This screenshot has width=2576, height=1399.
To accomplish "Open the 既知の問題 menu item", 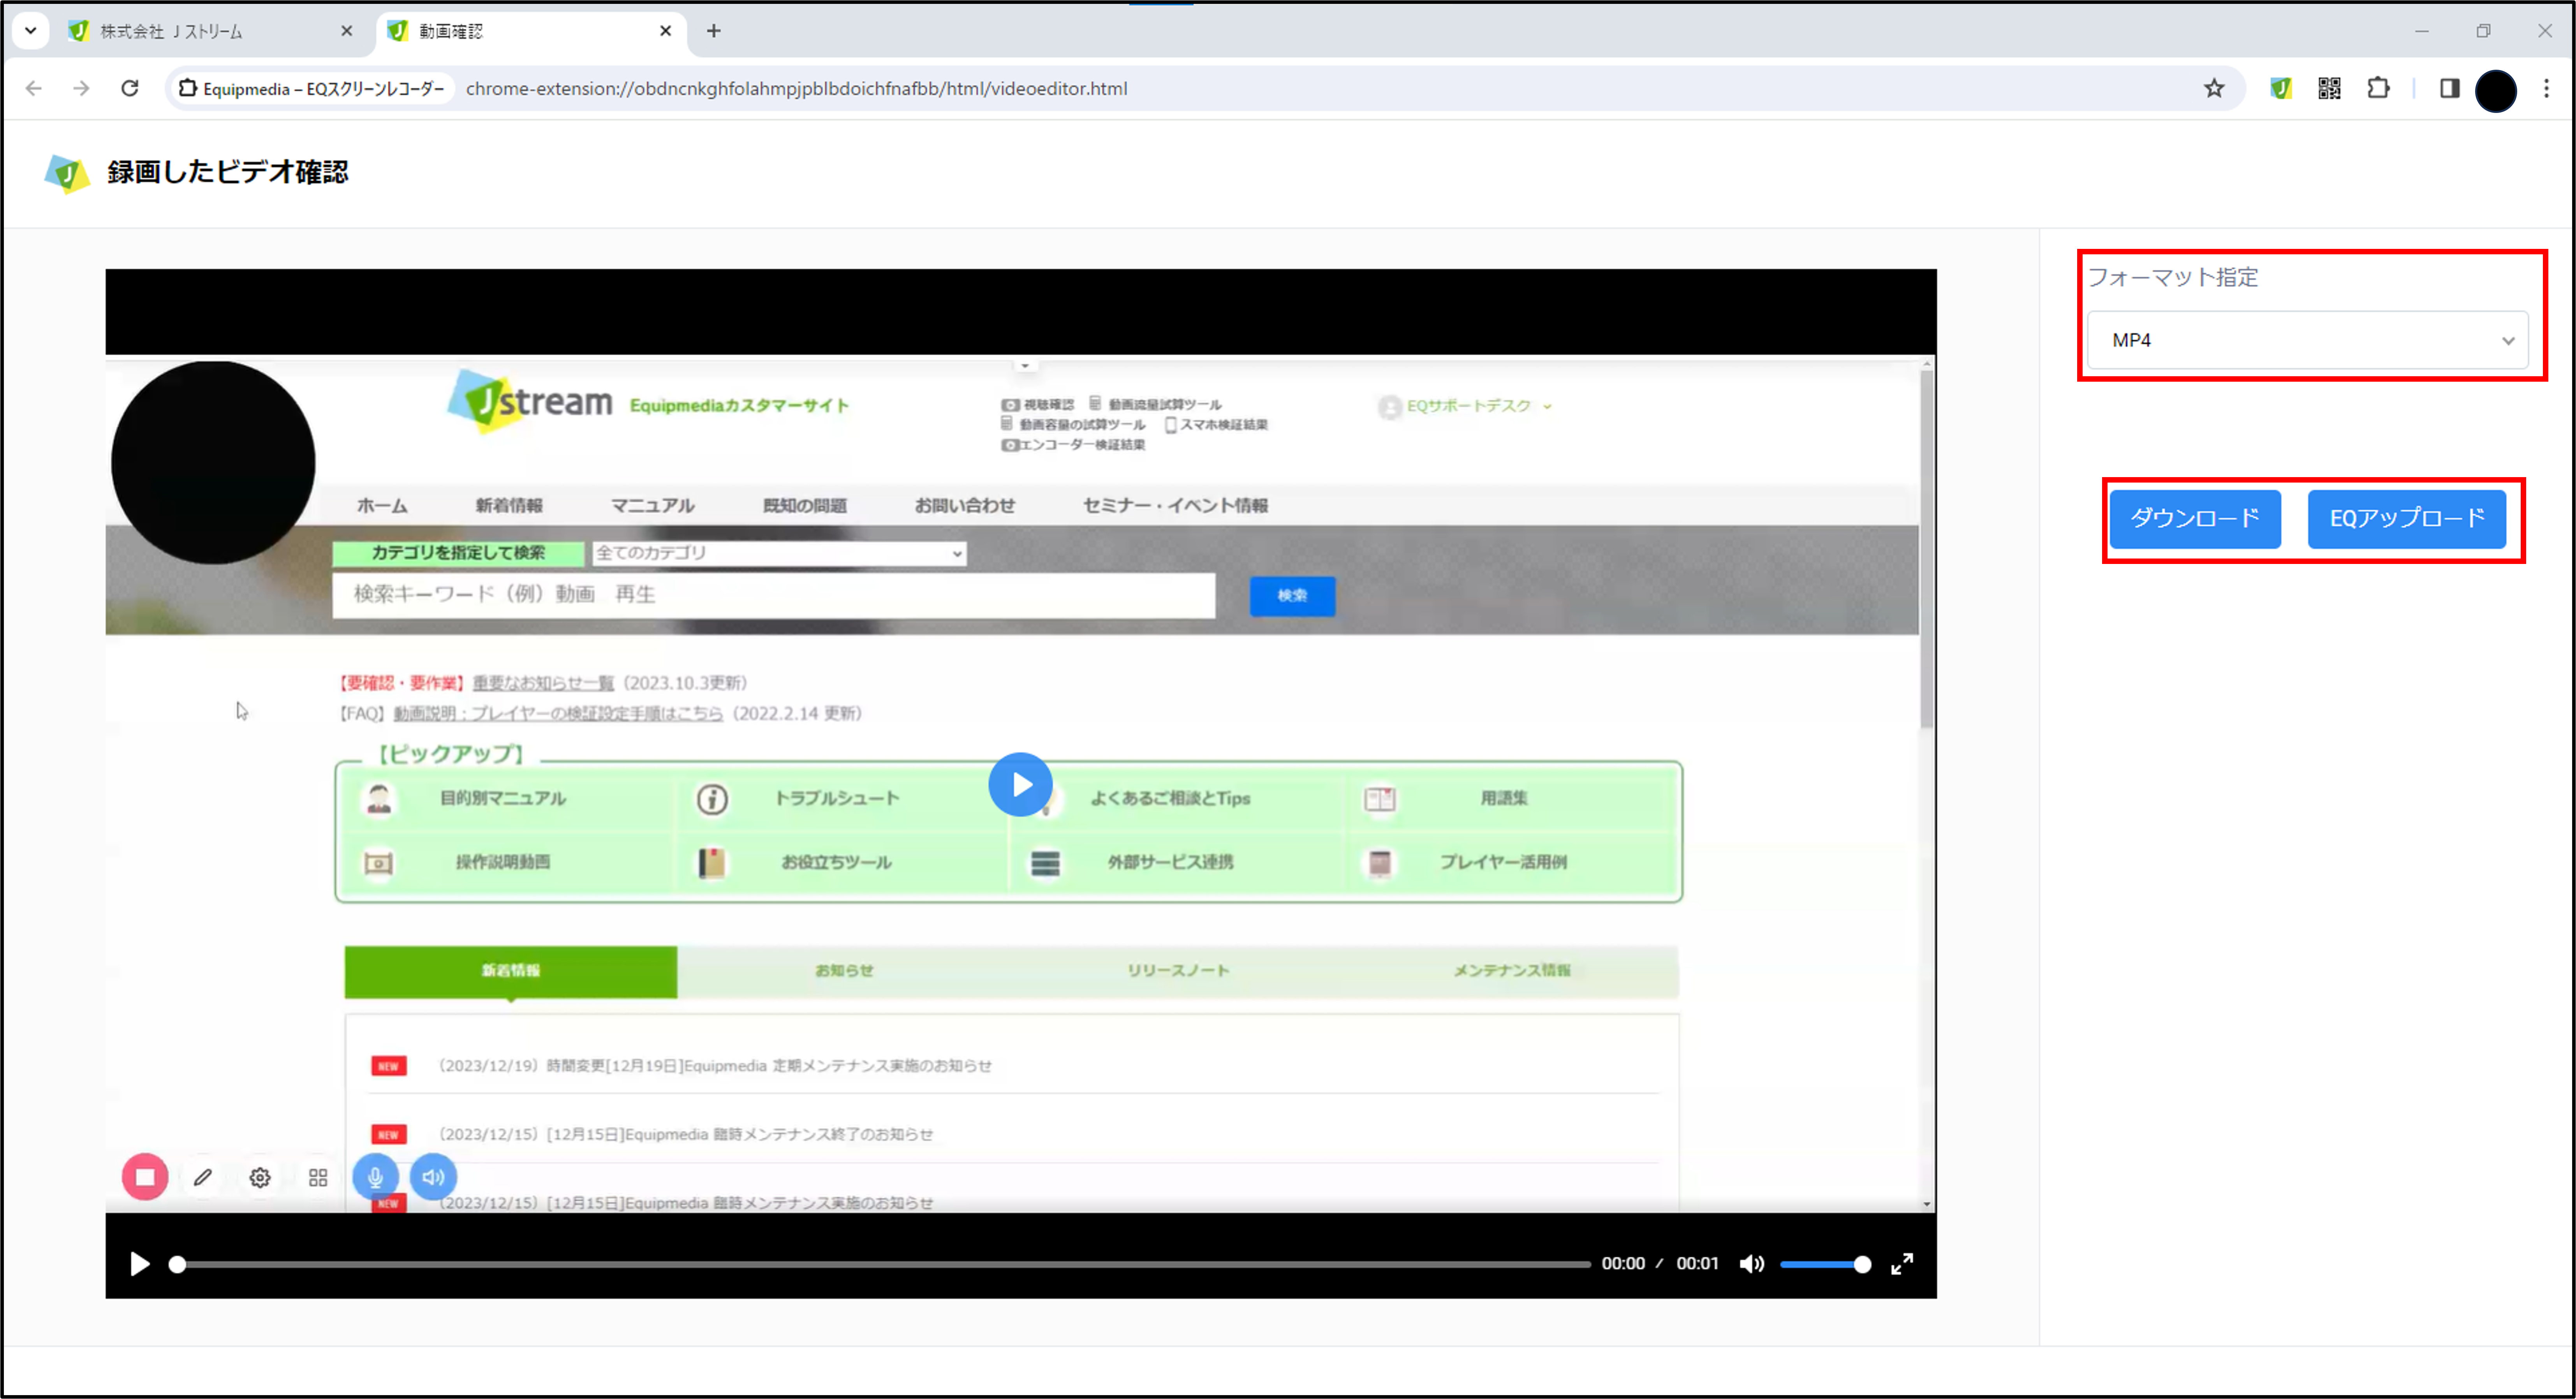I will 804,506.
